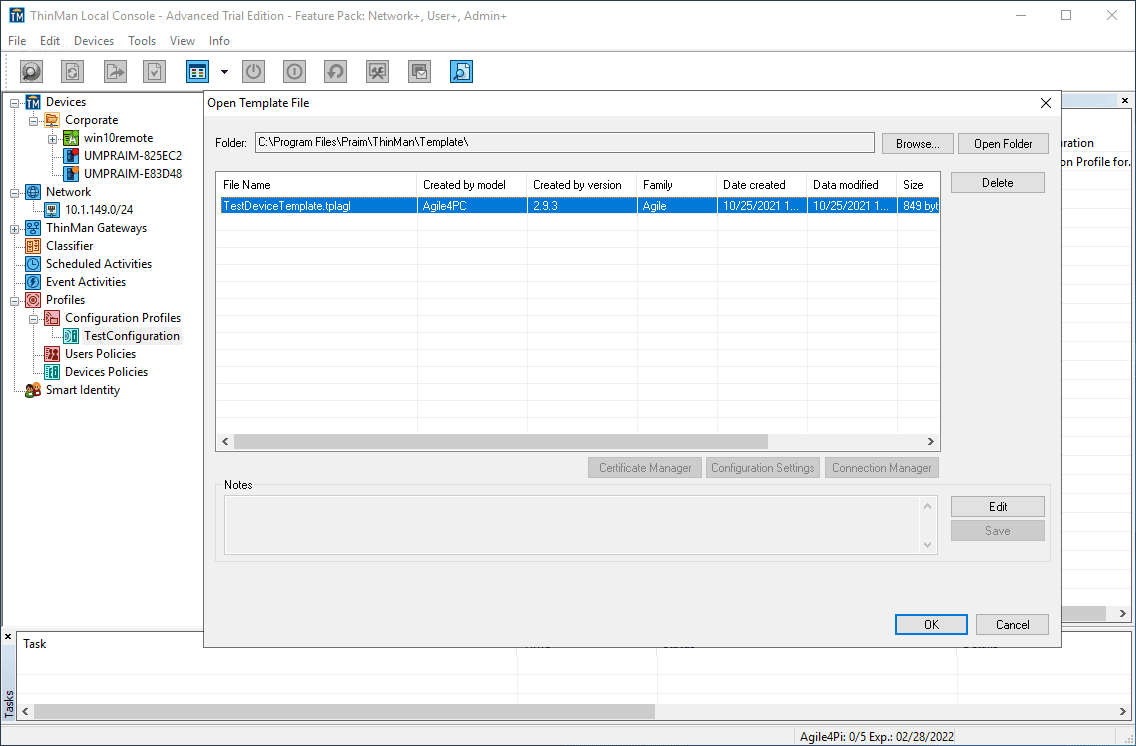Click the remote assistance tools toolbar icon
The height and width of the screenshot is (746, 1136).
pyautogui.click(x=377, y=72)
